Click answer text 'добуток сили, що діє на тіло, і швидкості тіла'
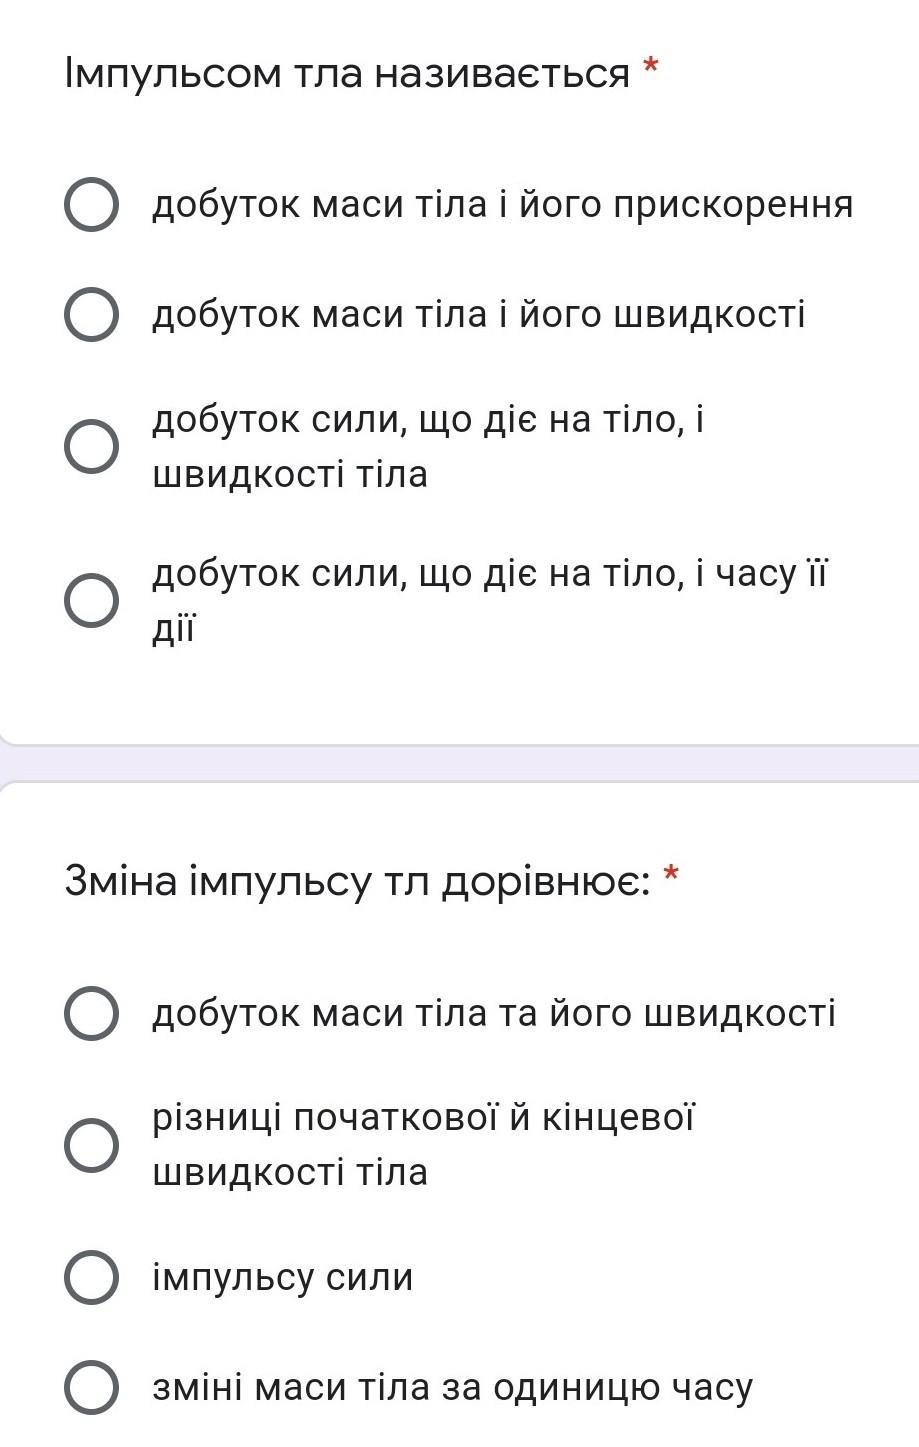 point(428,447)
